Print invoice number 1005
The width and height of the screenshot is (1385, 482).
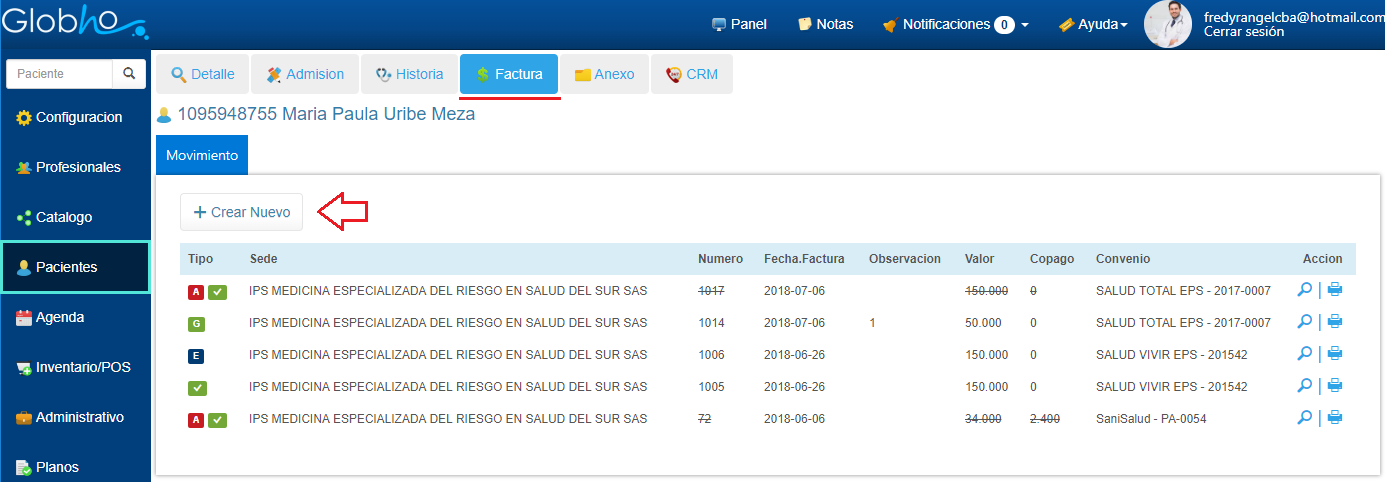click(x=1334, y=386)
